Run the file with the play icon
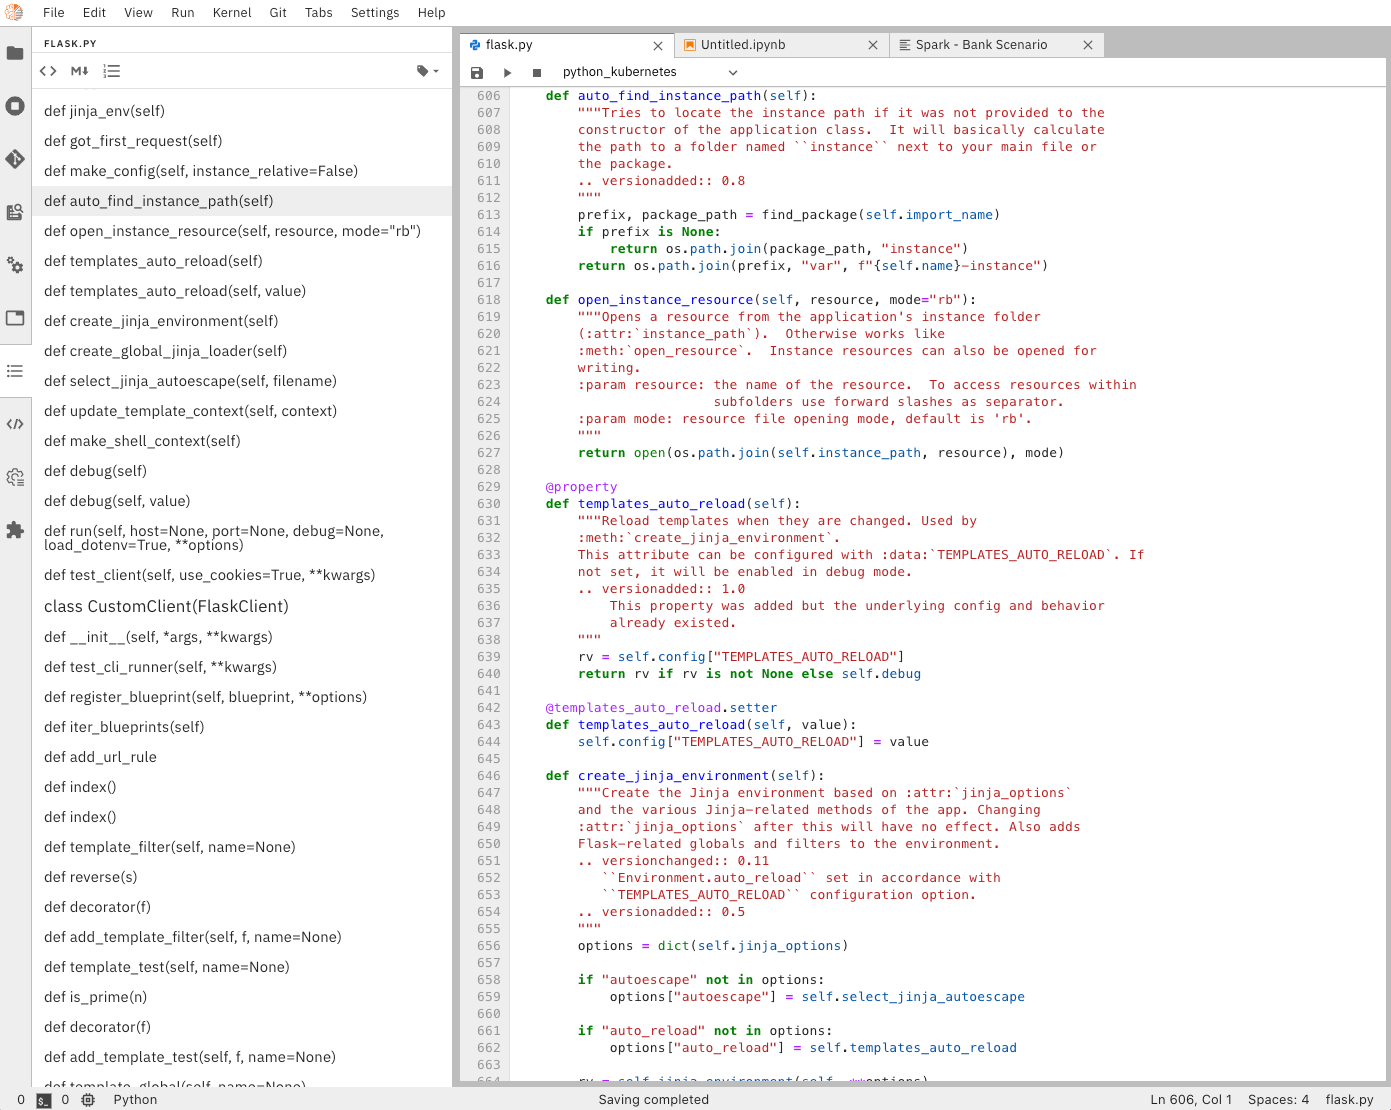The height and width of the screenshot is (1110, 1391). point(507,72)
